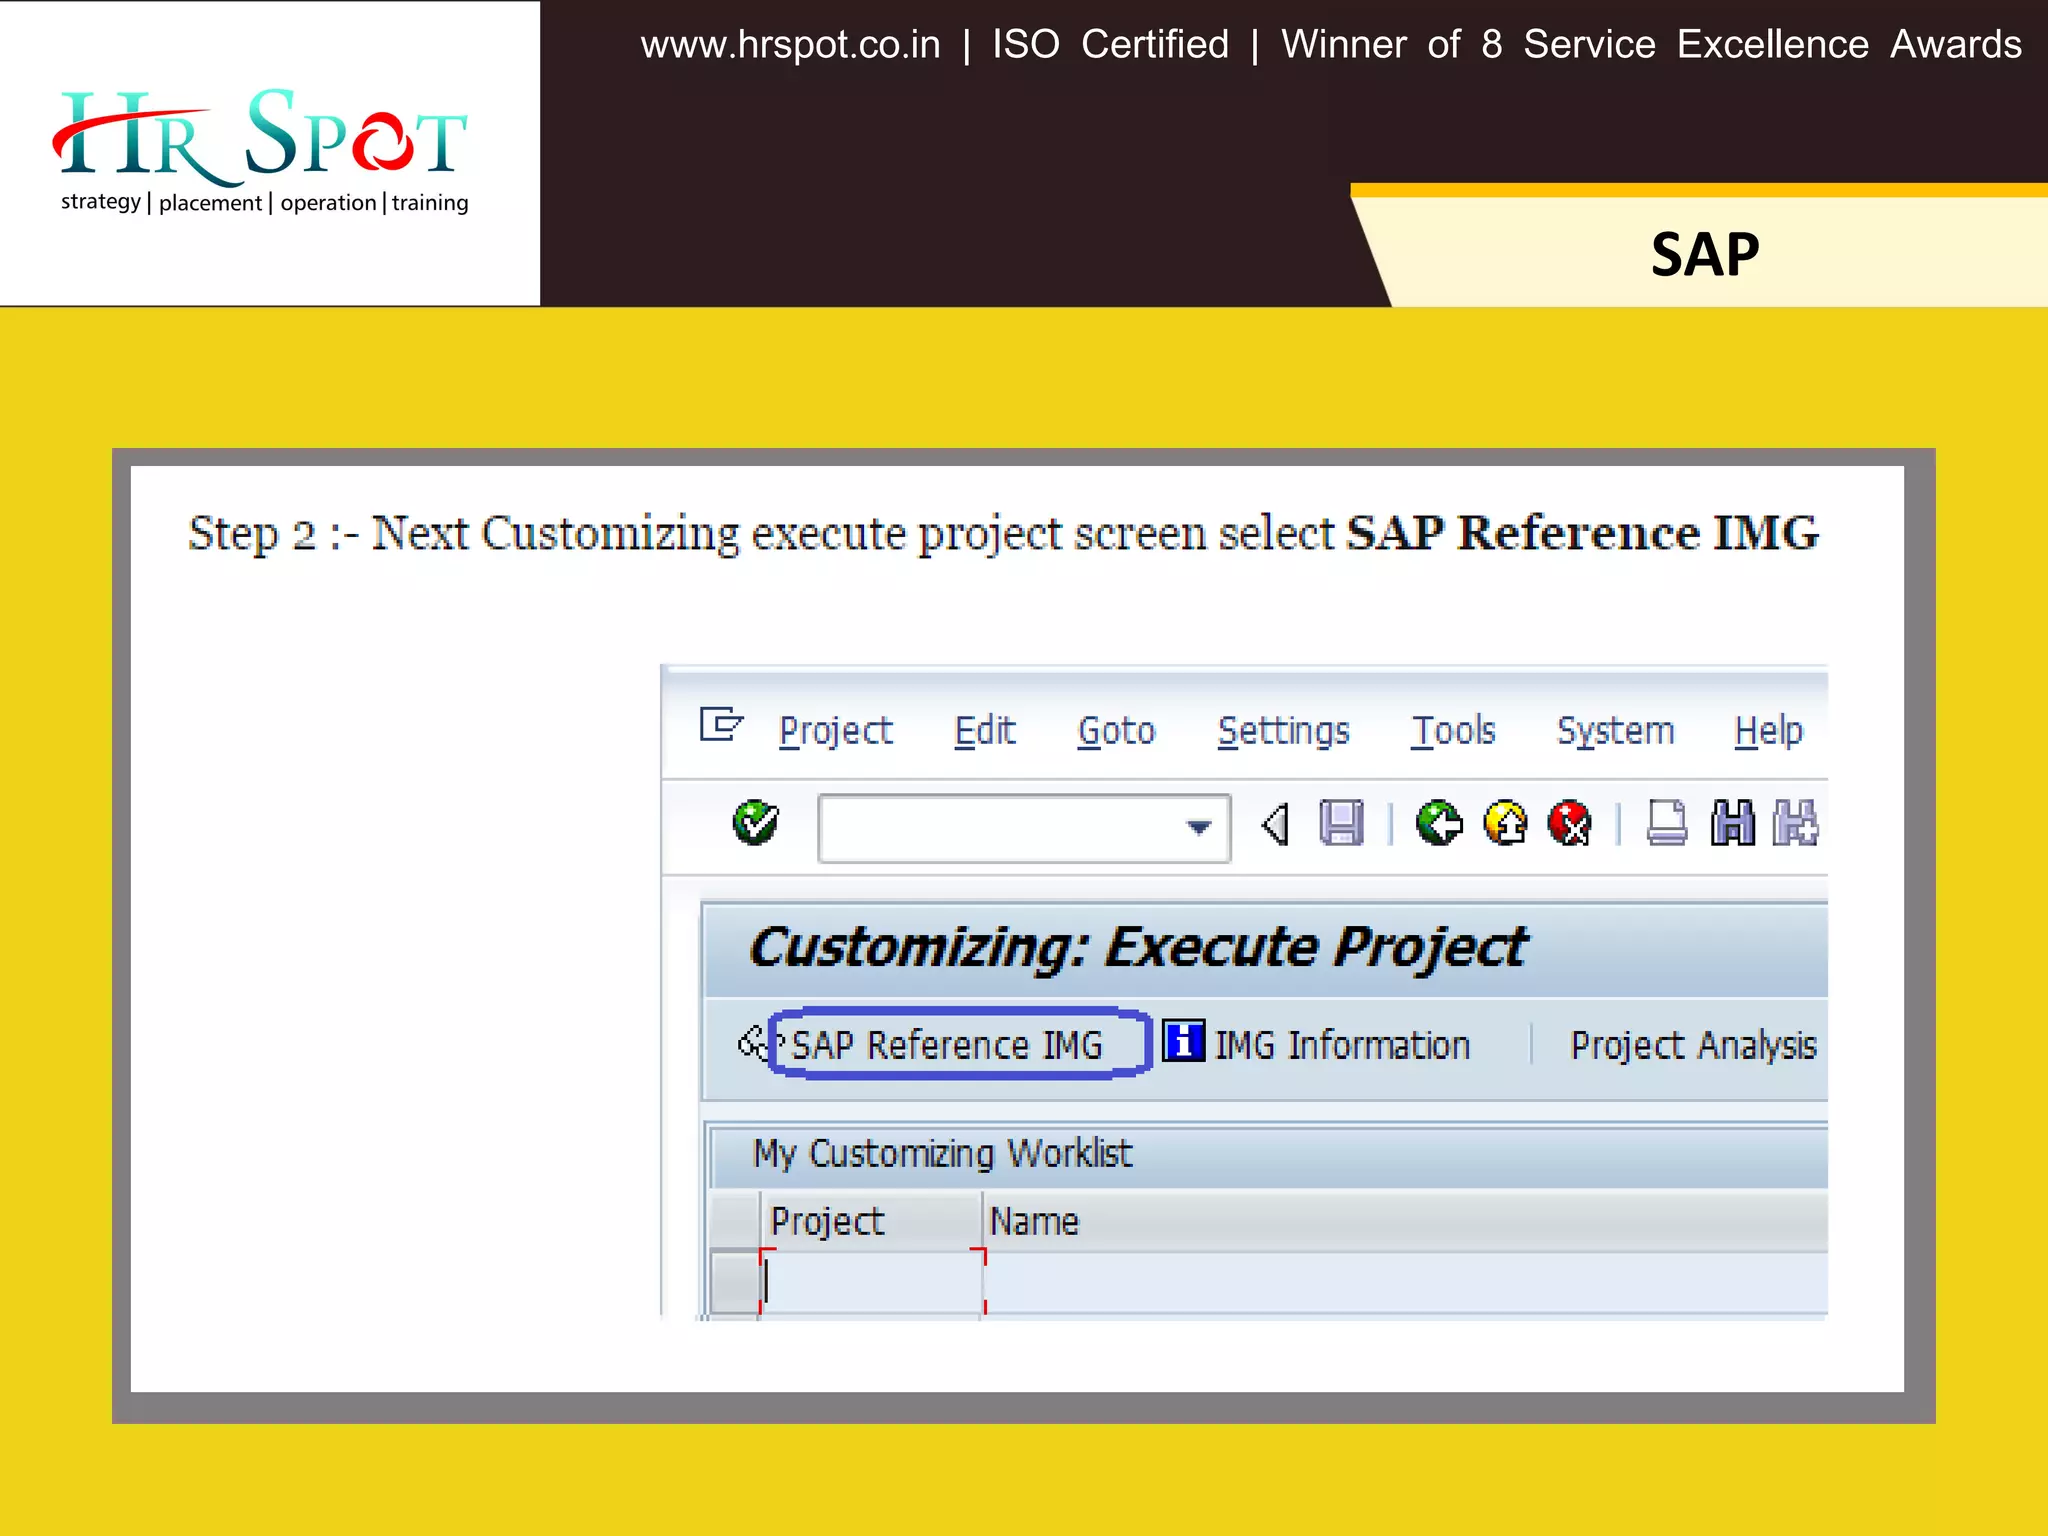Click the Name column header
2048x1536 pixels.
pos(1405,1221)
